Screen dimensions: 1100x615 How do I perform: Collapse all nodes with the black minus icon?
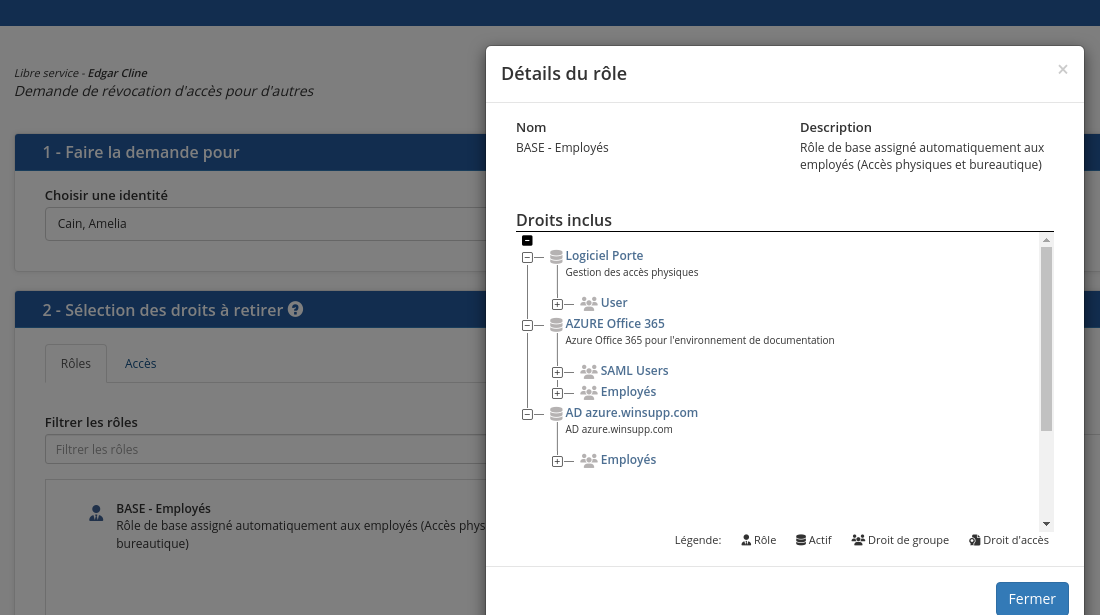pos(527,241)
